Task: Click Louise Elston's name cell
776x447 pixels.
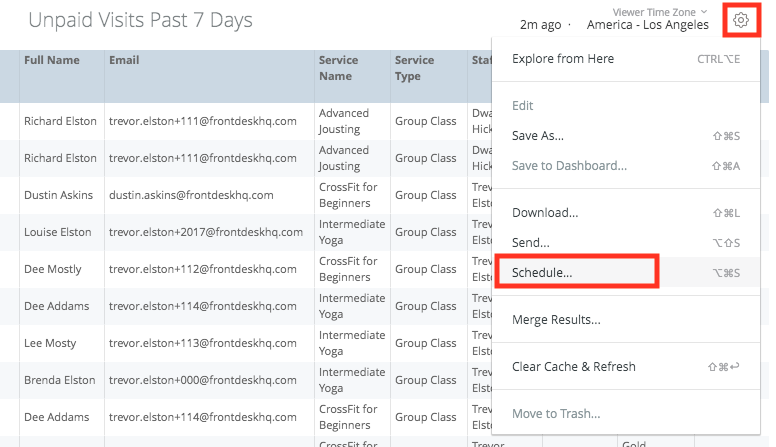Action: (58, 232)
